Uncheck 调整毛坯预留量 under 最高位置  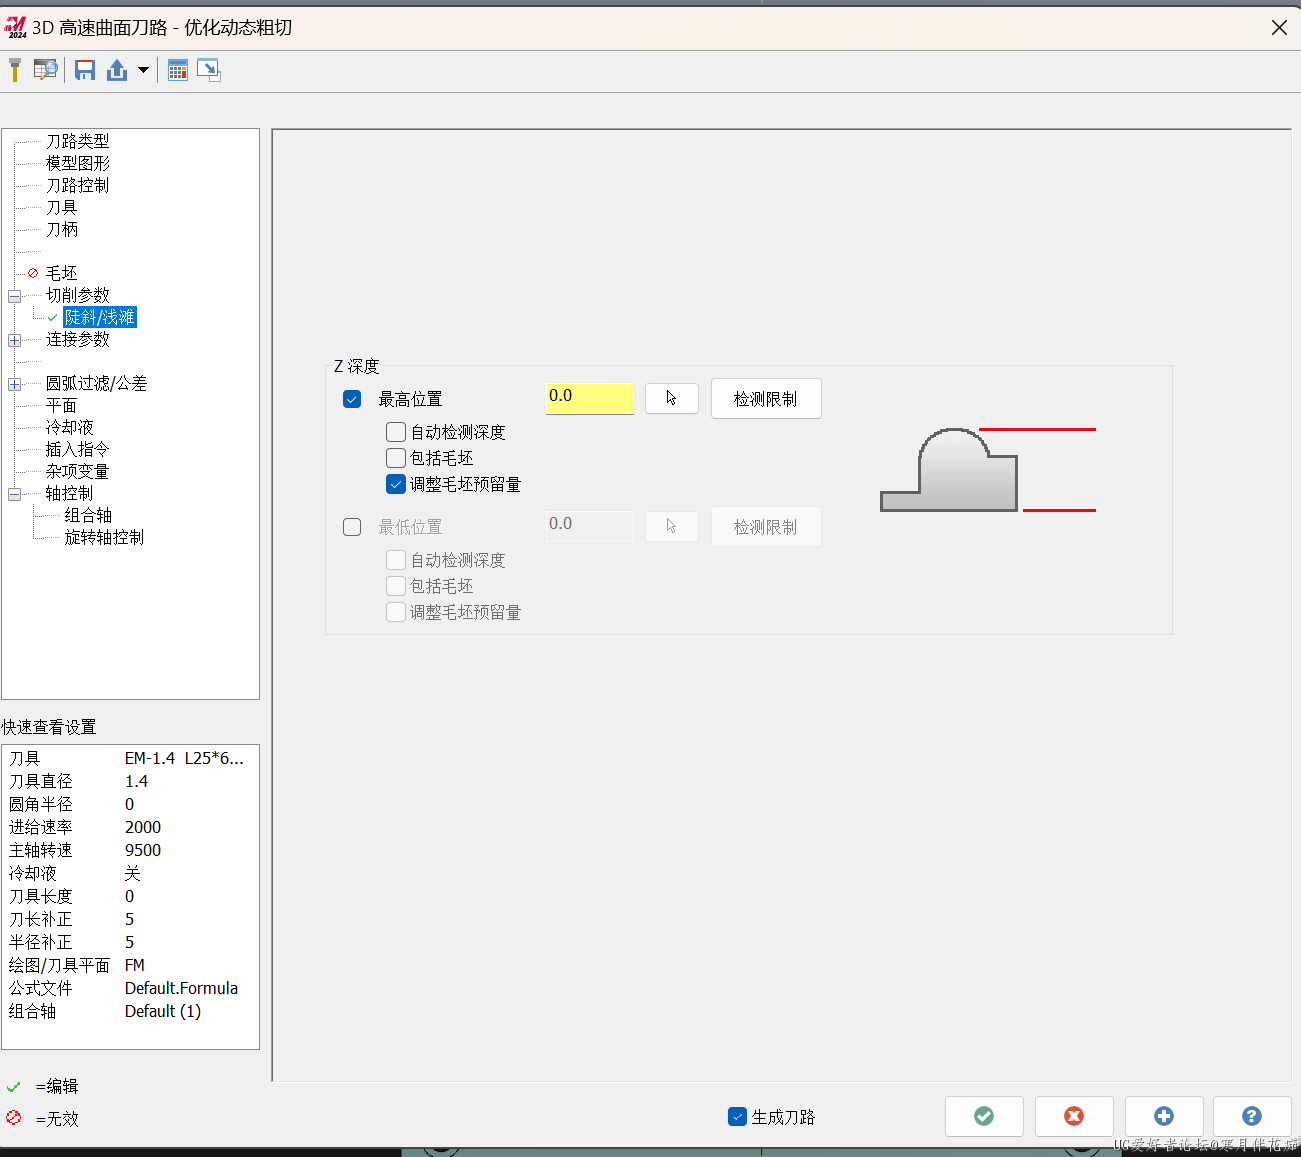(396, 484)
